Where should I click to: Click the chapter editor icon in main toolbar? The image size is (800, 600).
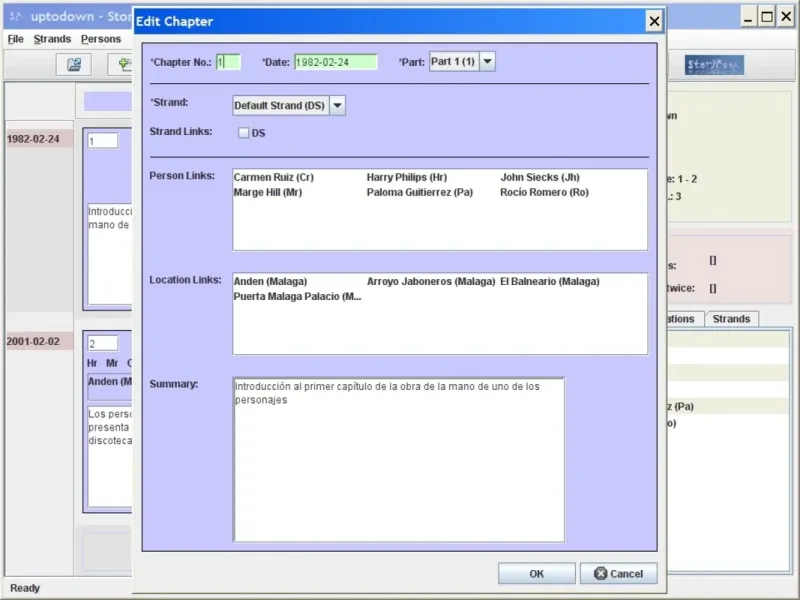(73, 64)
